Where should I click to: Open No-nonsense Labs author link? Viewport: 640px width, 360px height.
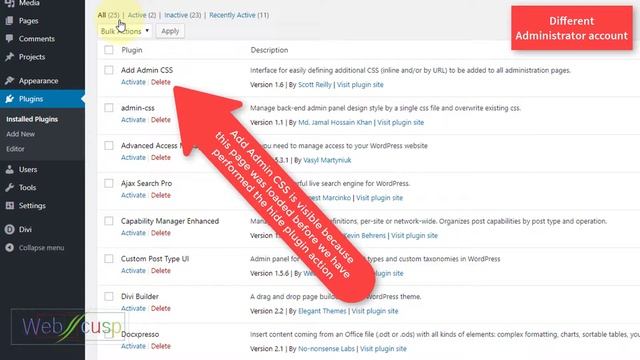[x=326, y=349]
